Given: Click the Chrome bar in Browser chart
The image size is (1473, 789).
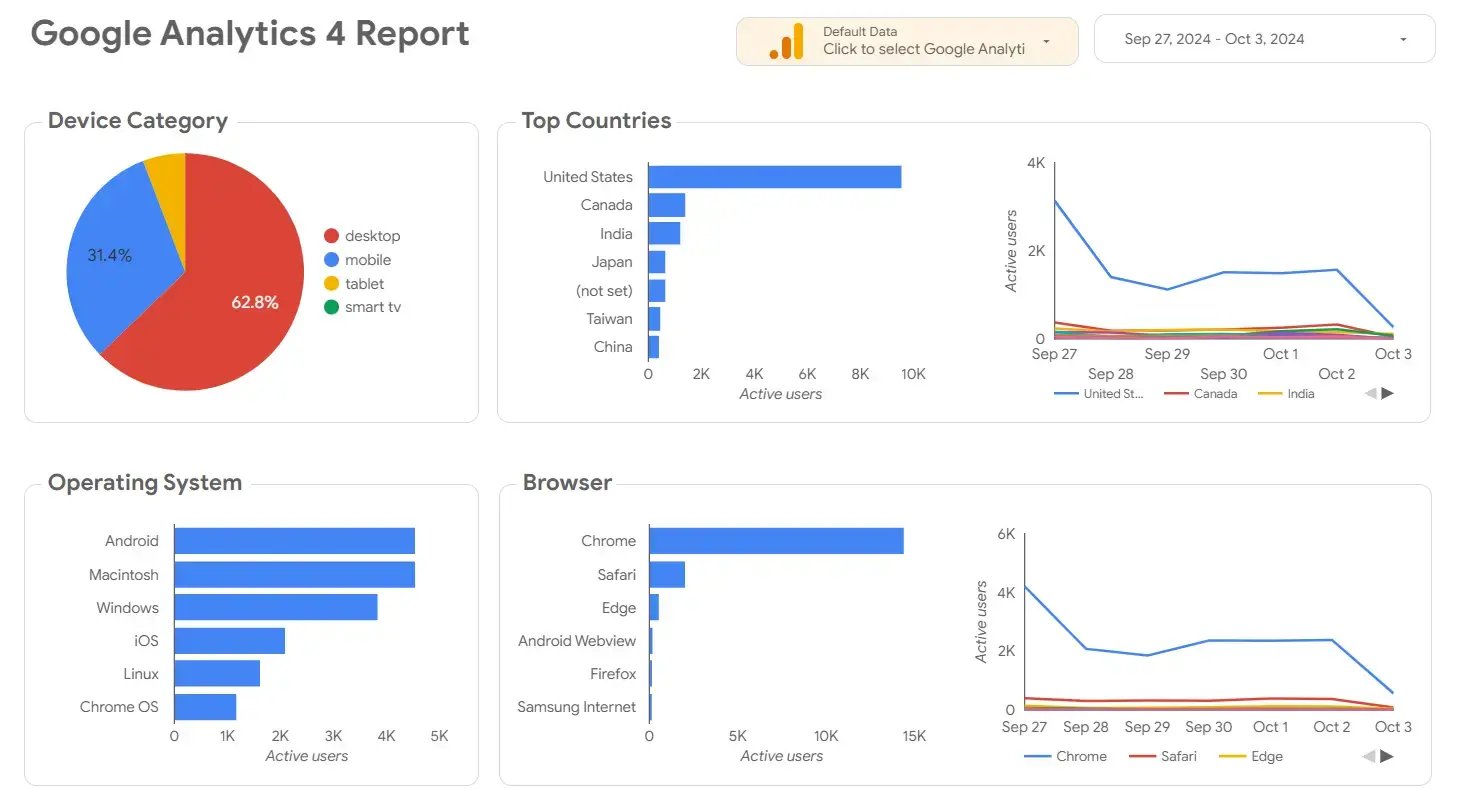Looking at the screenshot, I should pos(777,541).
